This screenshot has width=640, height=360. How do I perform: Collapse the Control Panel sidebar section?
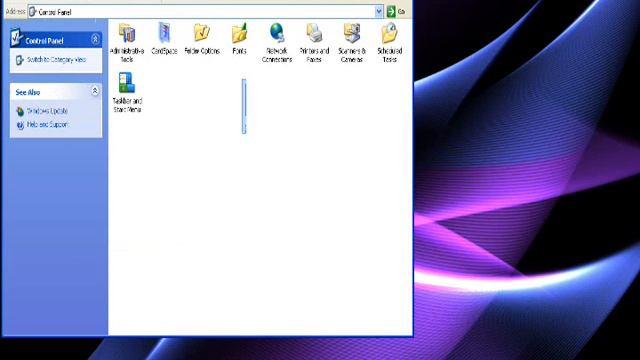[95, 39]
